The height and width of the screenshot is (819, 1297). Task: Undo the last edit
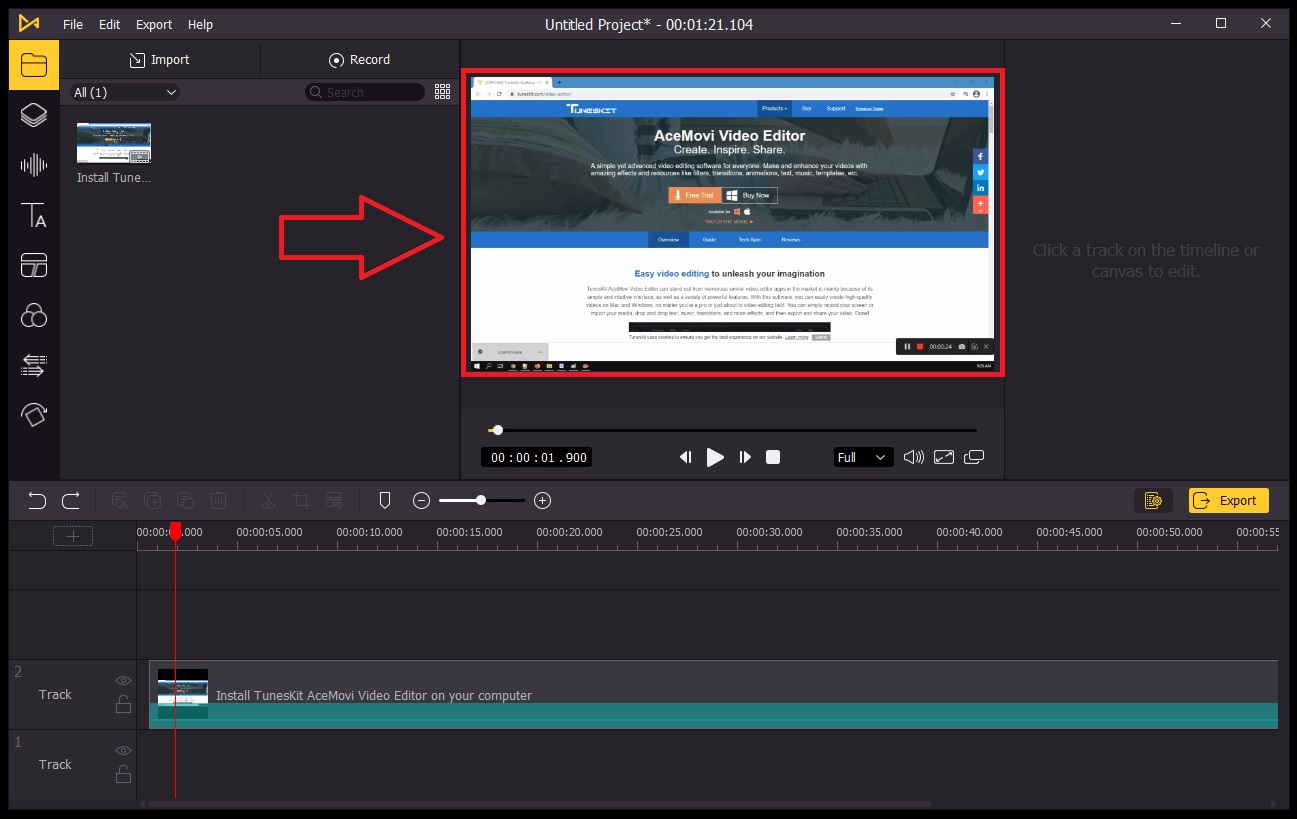click(x=37, y=500)
